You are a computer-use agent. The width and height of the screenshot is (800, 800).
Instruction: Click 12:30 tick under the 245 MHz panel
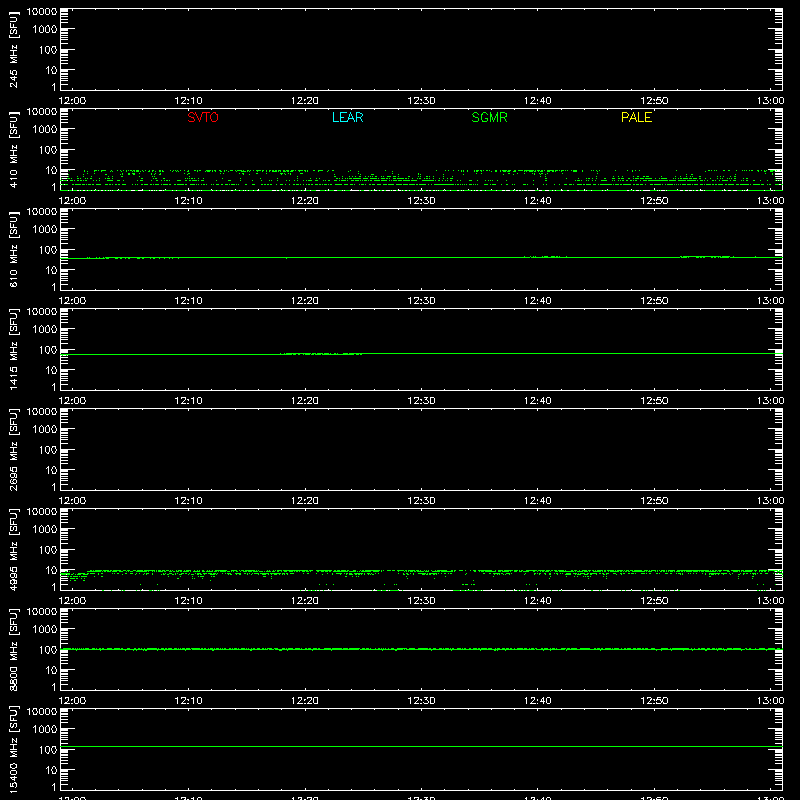421,101
